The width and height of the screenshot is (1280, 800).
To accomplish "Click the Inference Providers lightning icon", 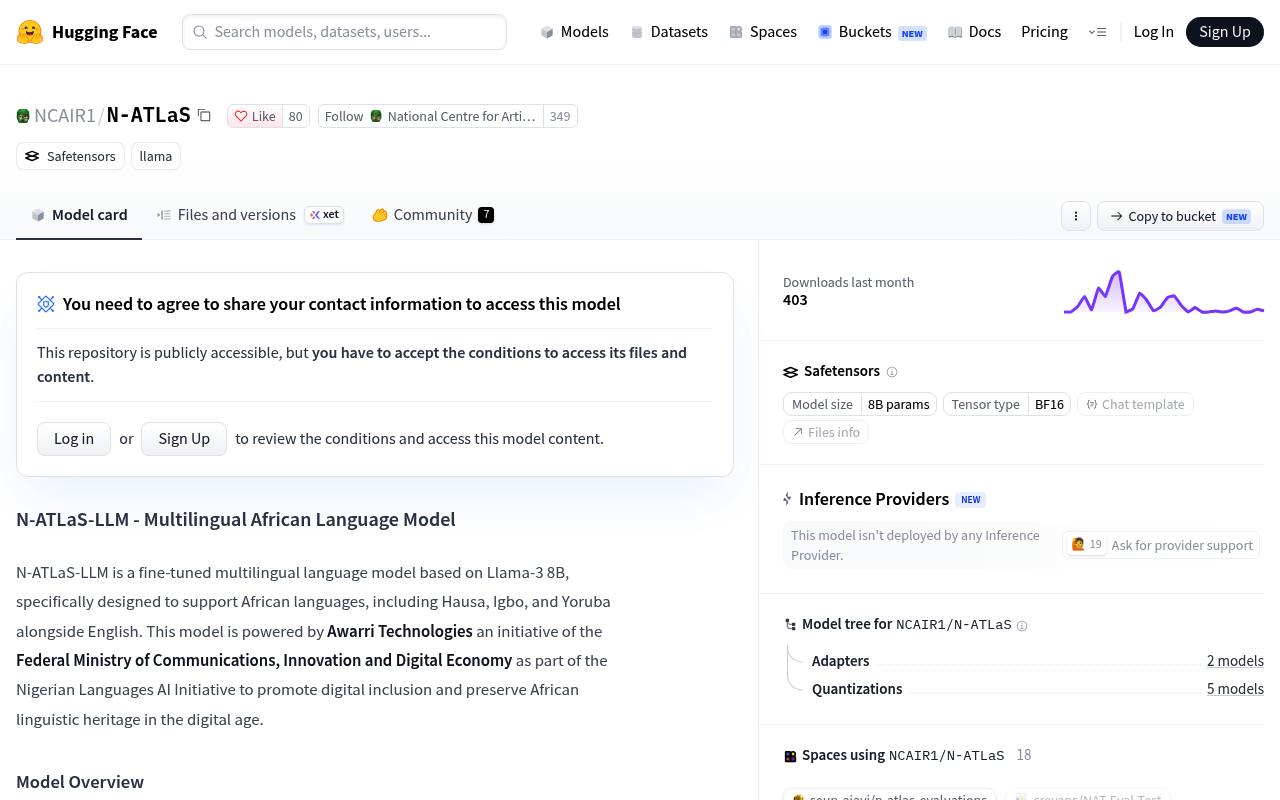I will click(788, 499).
